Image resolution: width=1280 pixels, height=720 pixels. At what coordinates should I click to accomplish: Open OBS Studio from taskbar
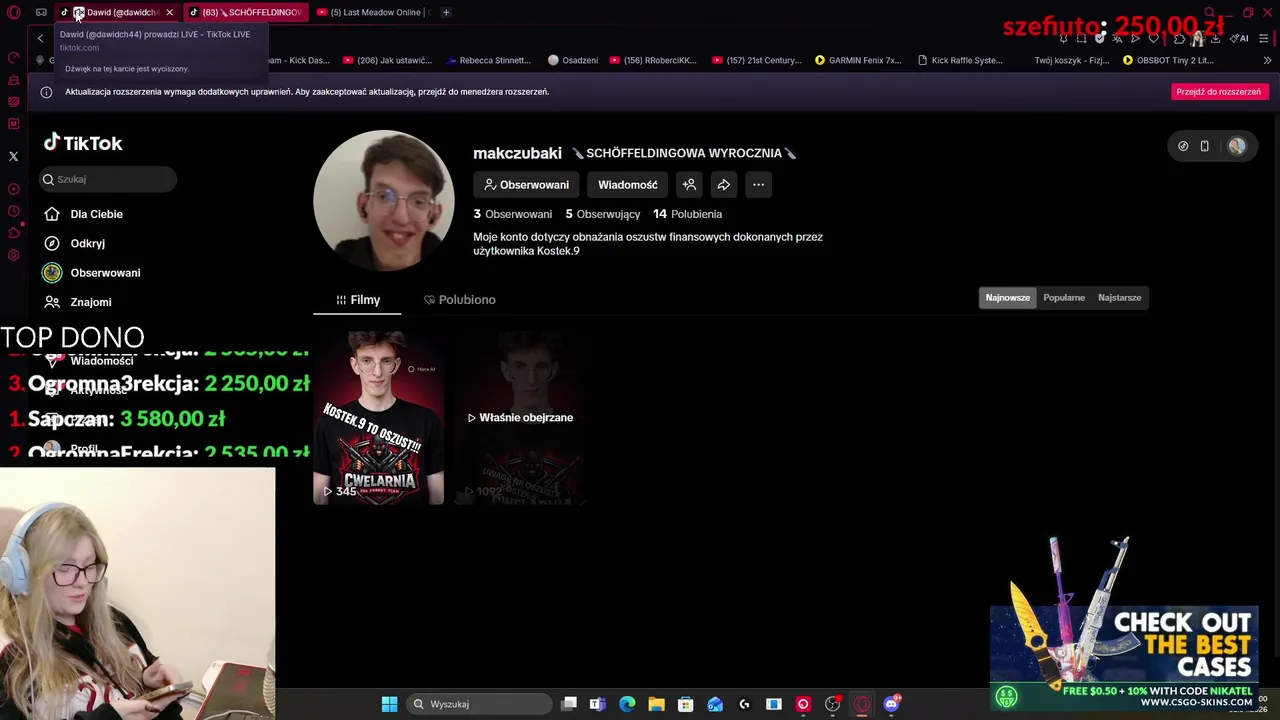point(832,704)
